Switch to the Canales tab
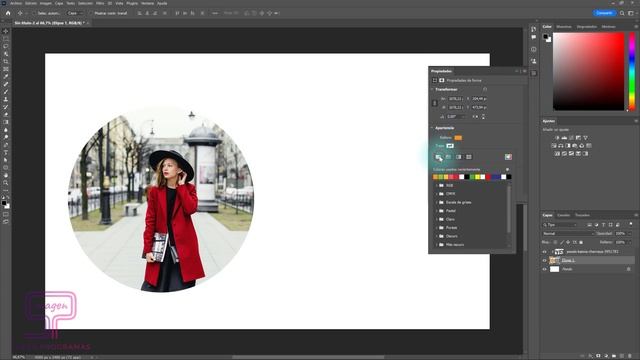Screen dimensions: 640x360 point(563,216)
